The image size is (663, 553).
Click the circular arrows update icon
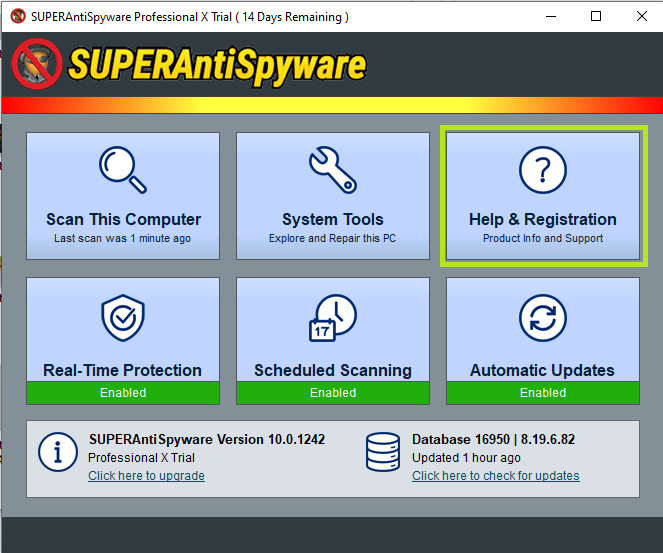coord(542,318)
